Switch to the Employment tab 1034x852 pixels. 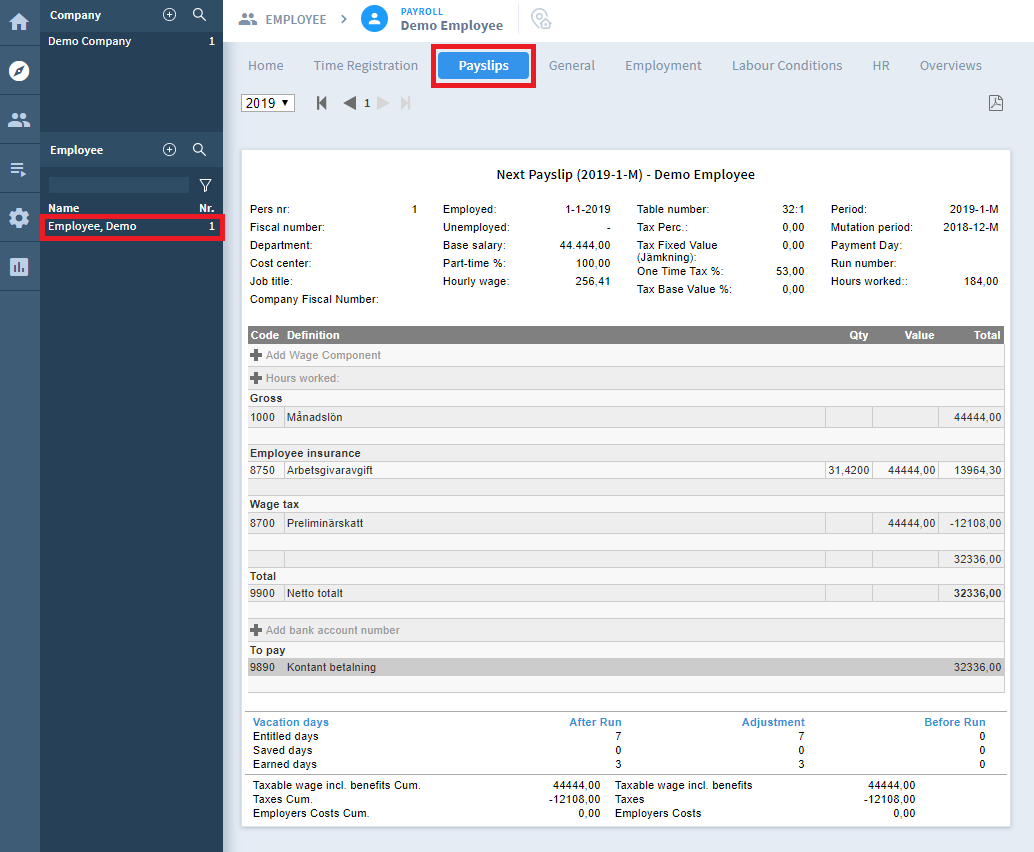663,65
